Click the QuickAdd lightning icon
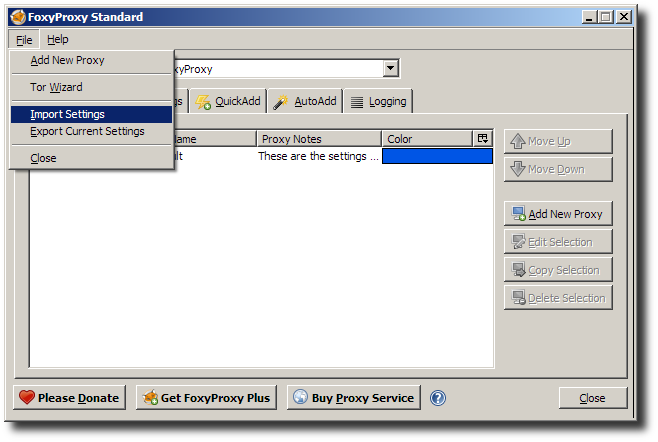 (x=203, y=102)
